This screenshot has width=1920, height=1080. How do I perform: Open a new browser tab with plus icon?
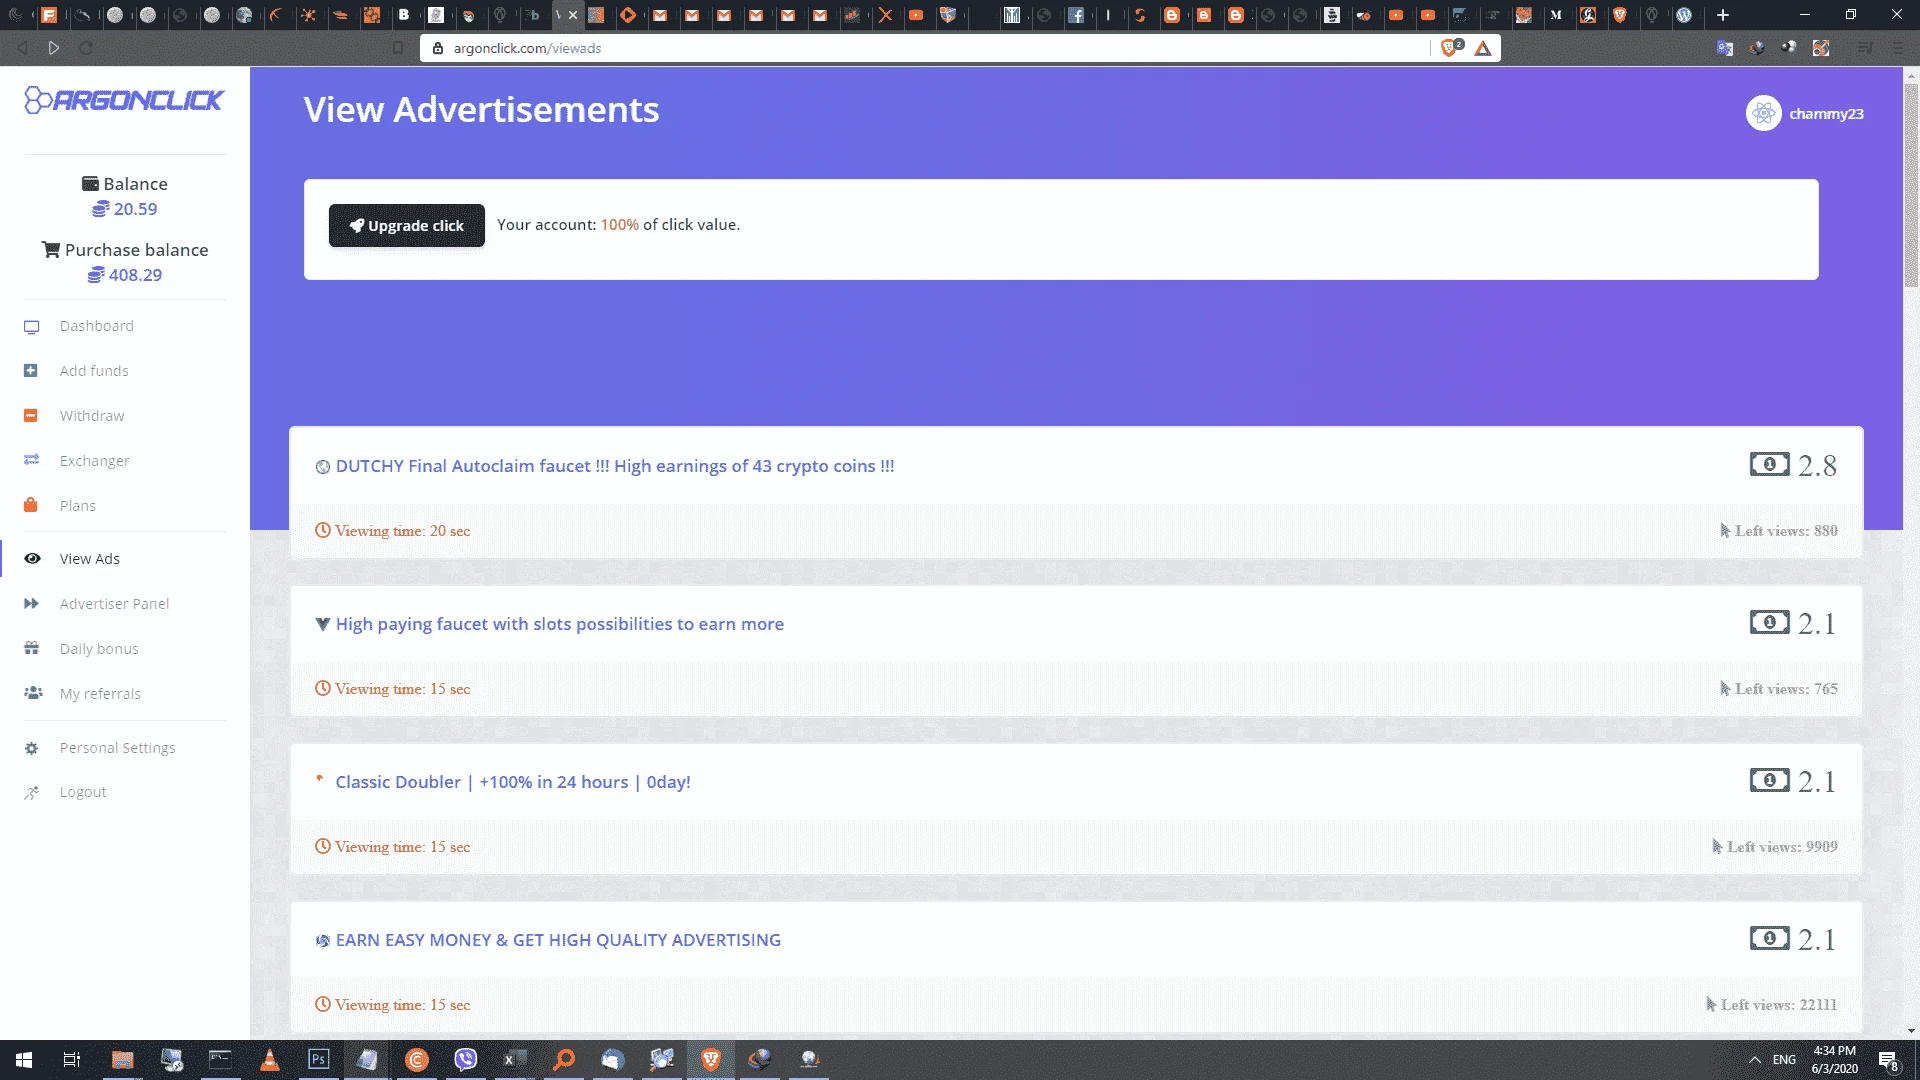1723,15
